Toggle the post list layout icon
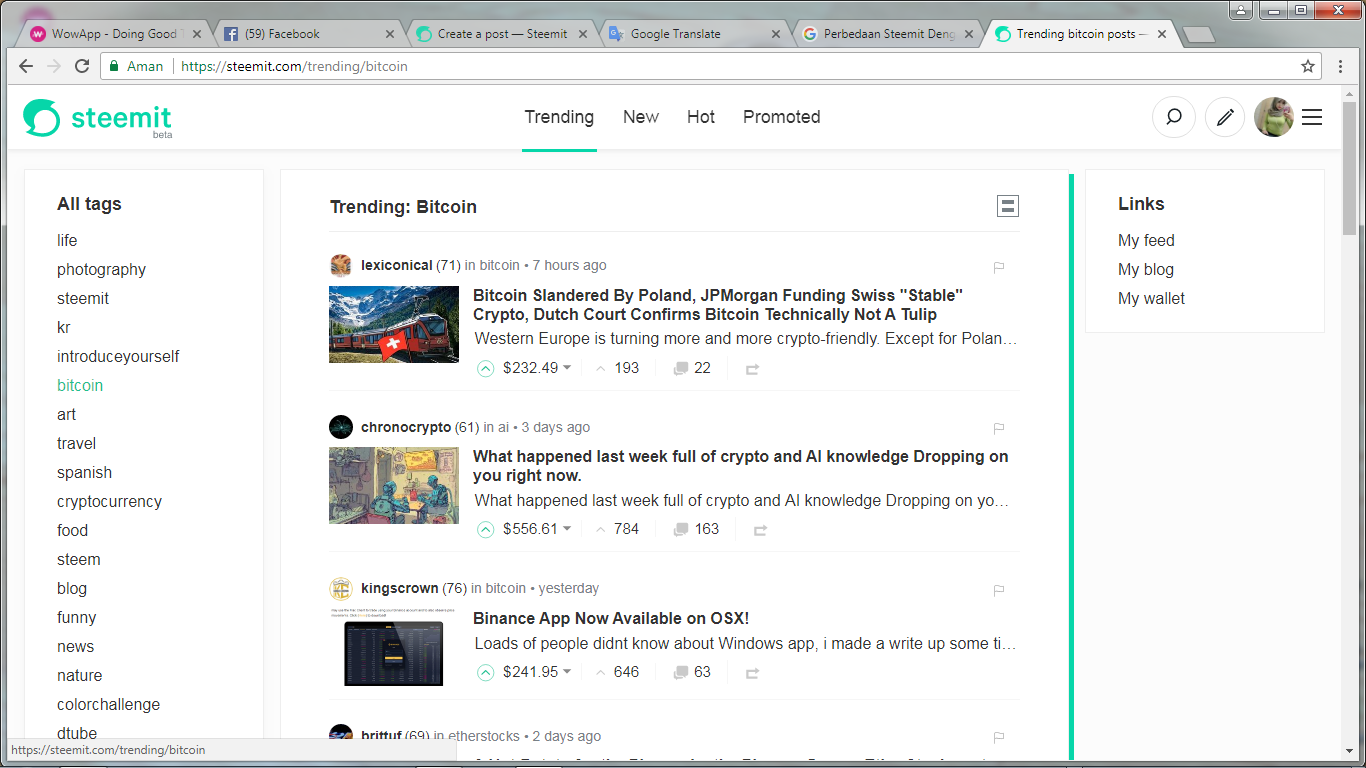 [1008, 206]
